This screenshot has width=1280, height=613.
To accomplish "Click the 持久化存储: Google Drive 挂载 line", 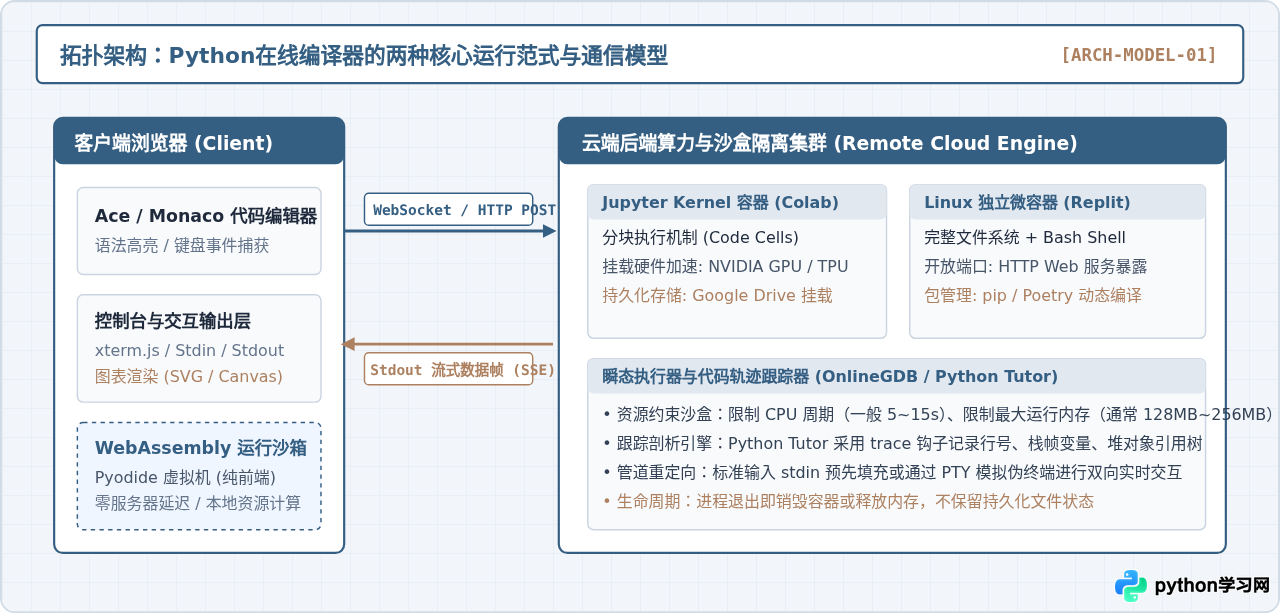I will 717,296.
